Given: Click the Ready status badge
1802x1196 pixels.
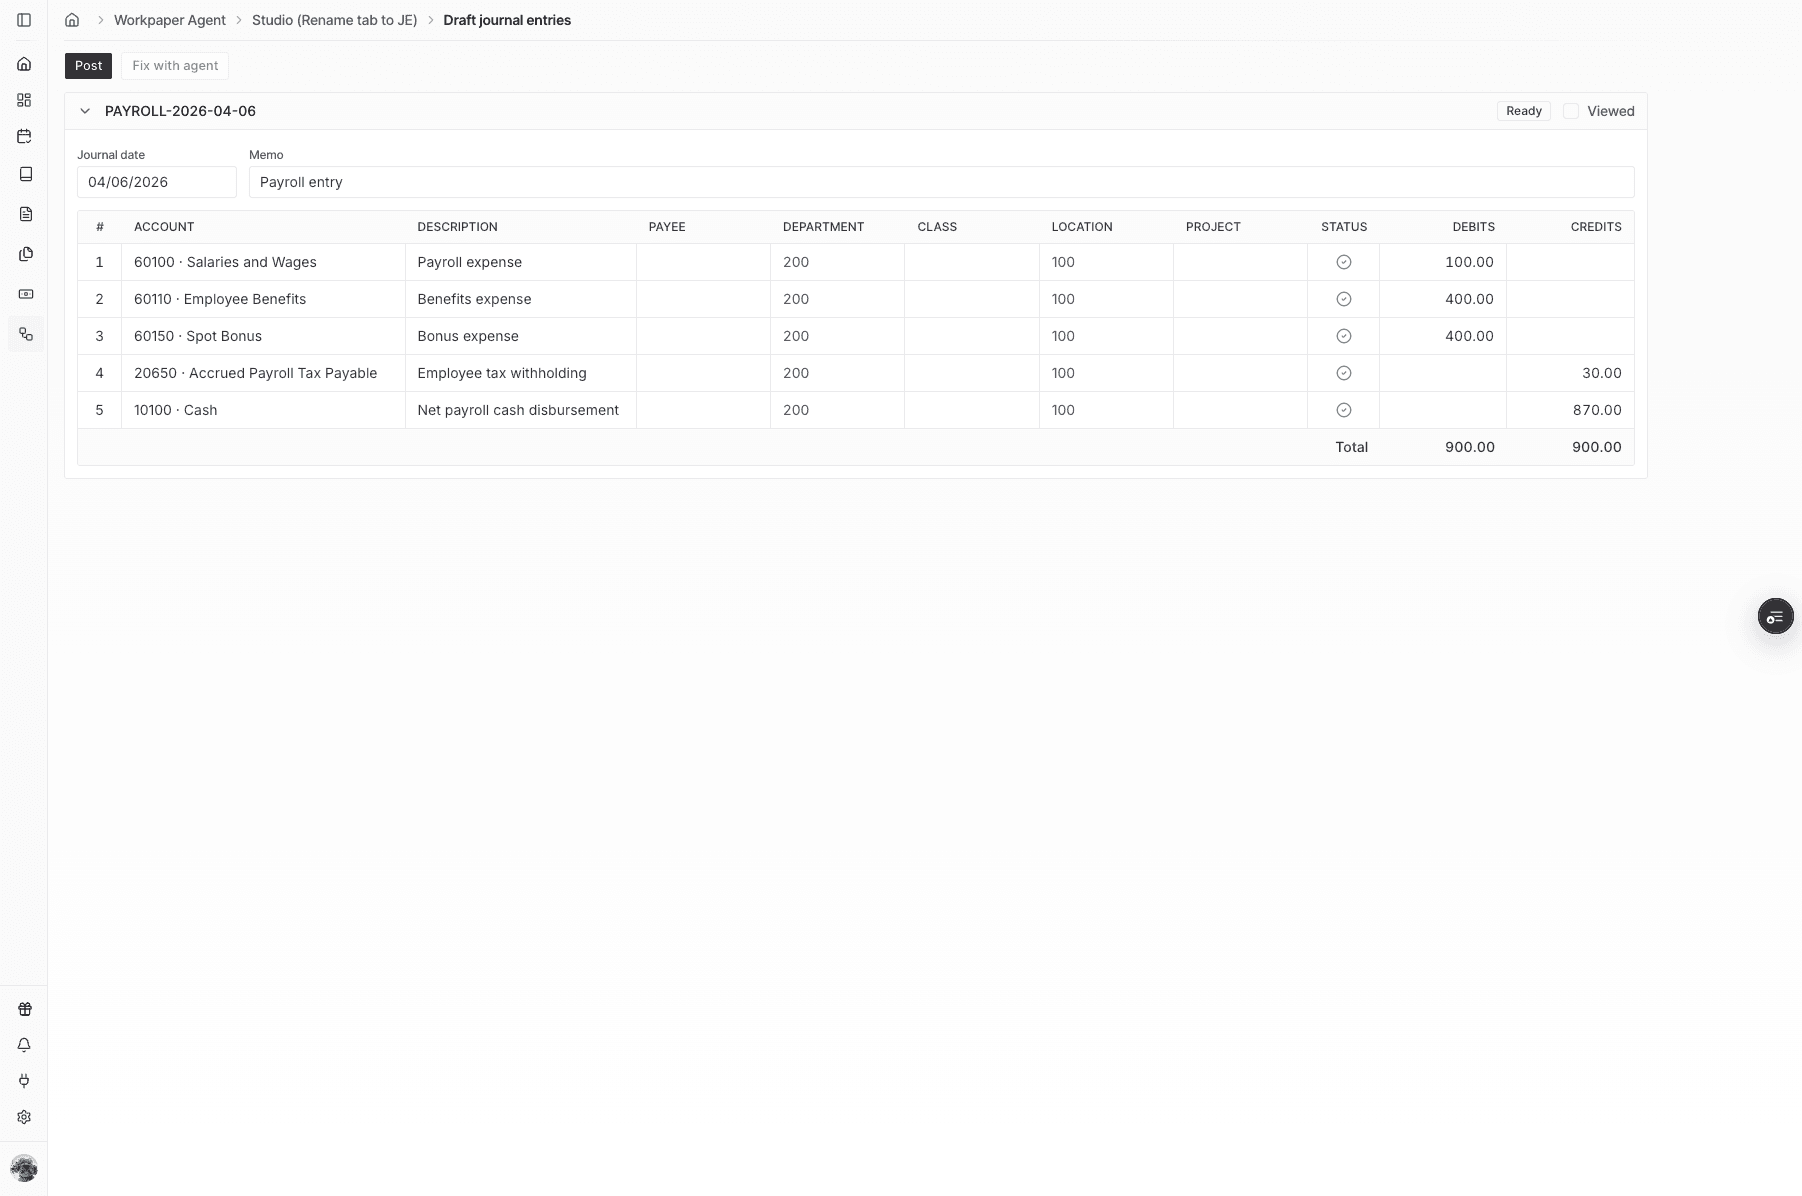Looking at the screenshot, I should [1523, 111].
